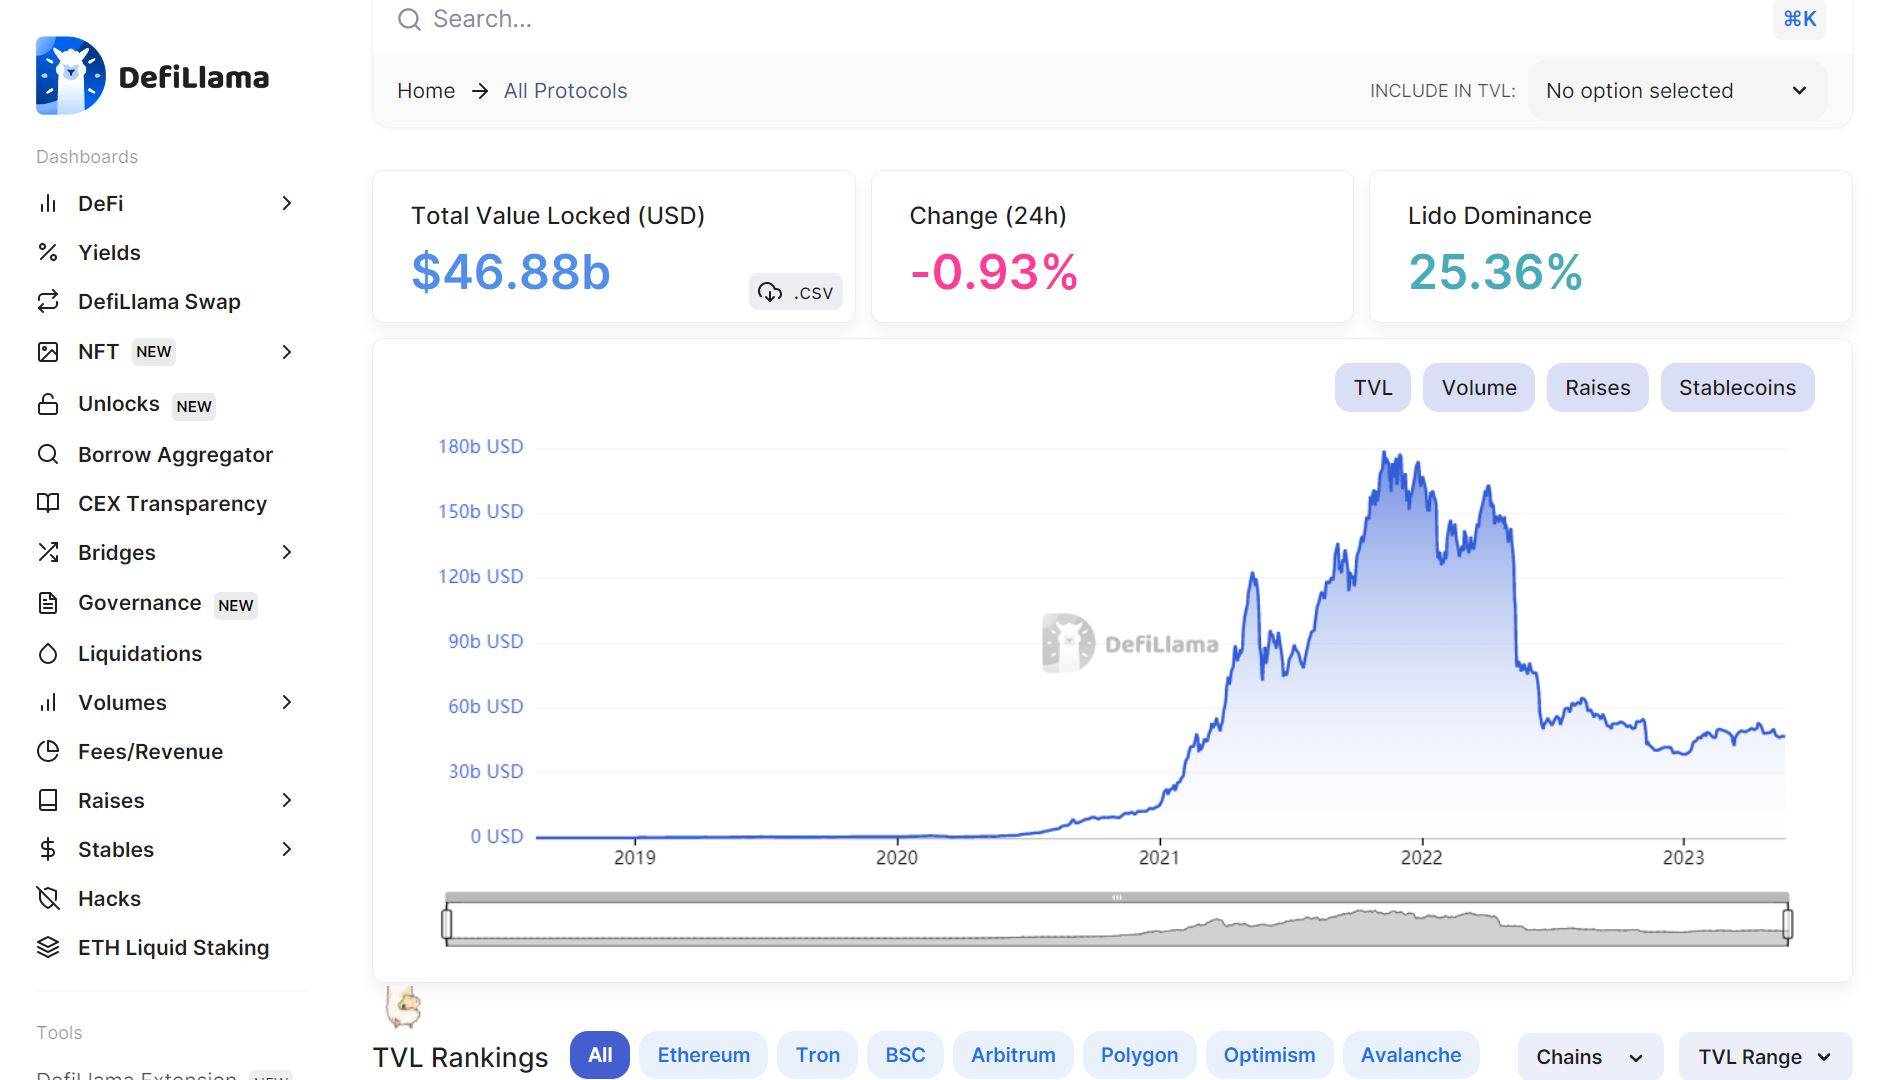This screenshot has height=1080, width=1883.
Task: Click the left handle of chart range slider
Action: pos(447,923)
